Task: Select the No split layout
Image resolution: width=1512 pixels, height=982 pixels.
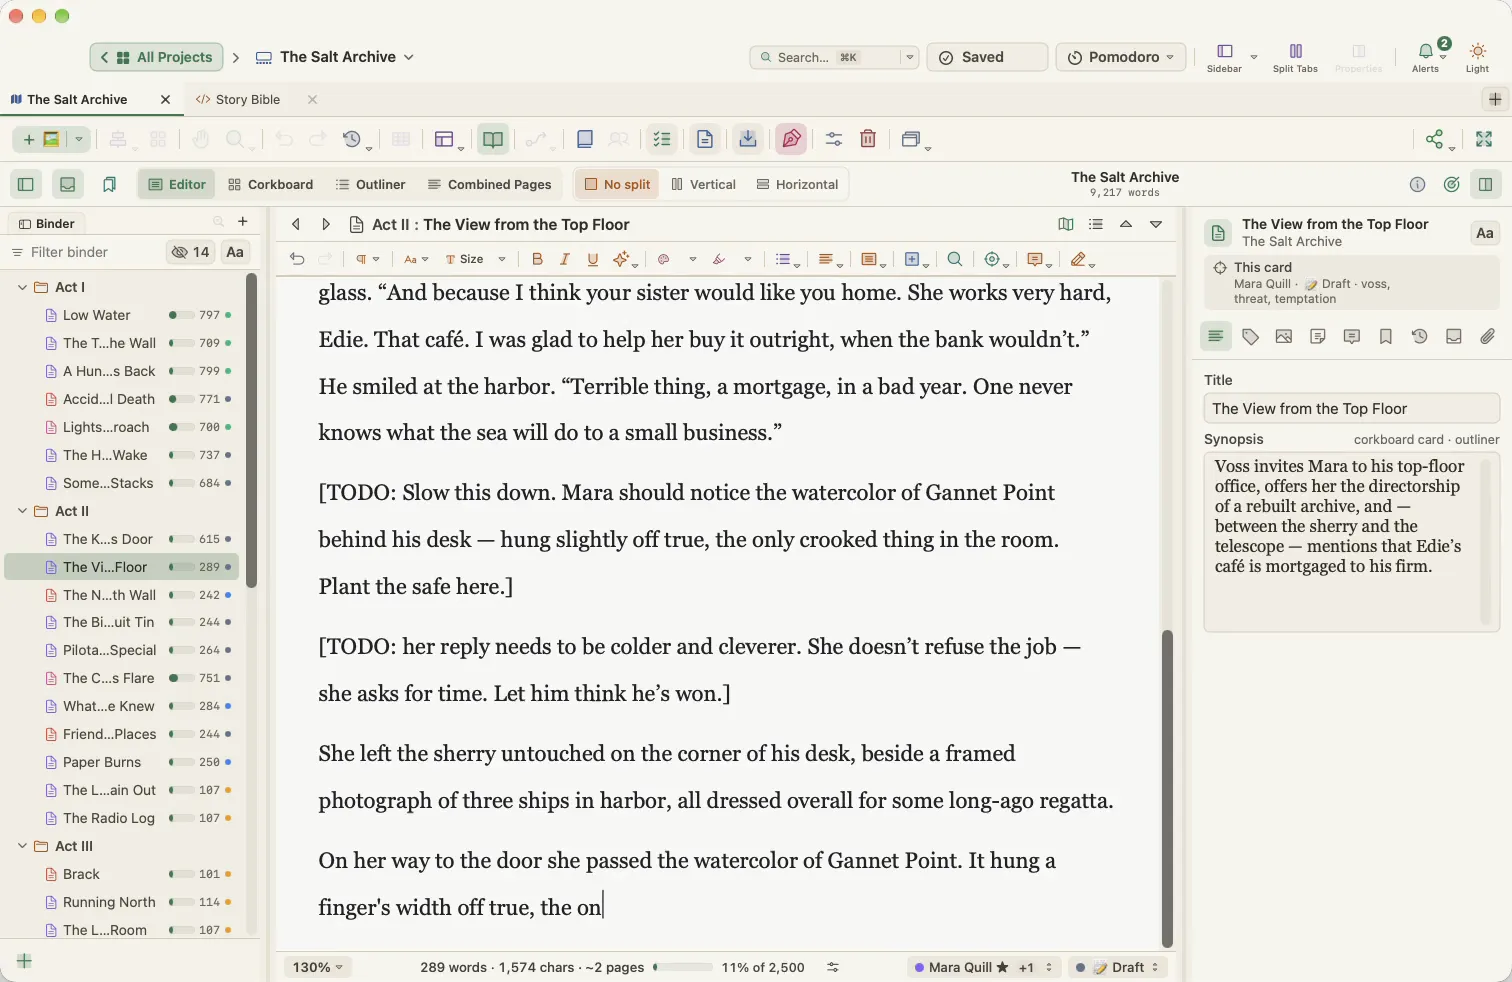Action: tap(617, 184)
